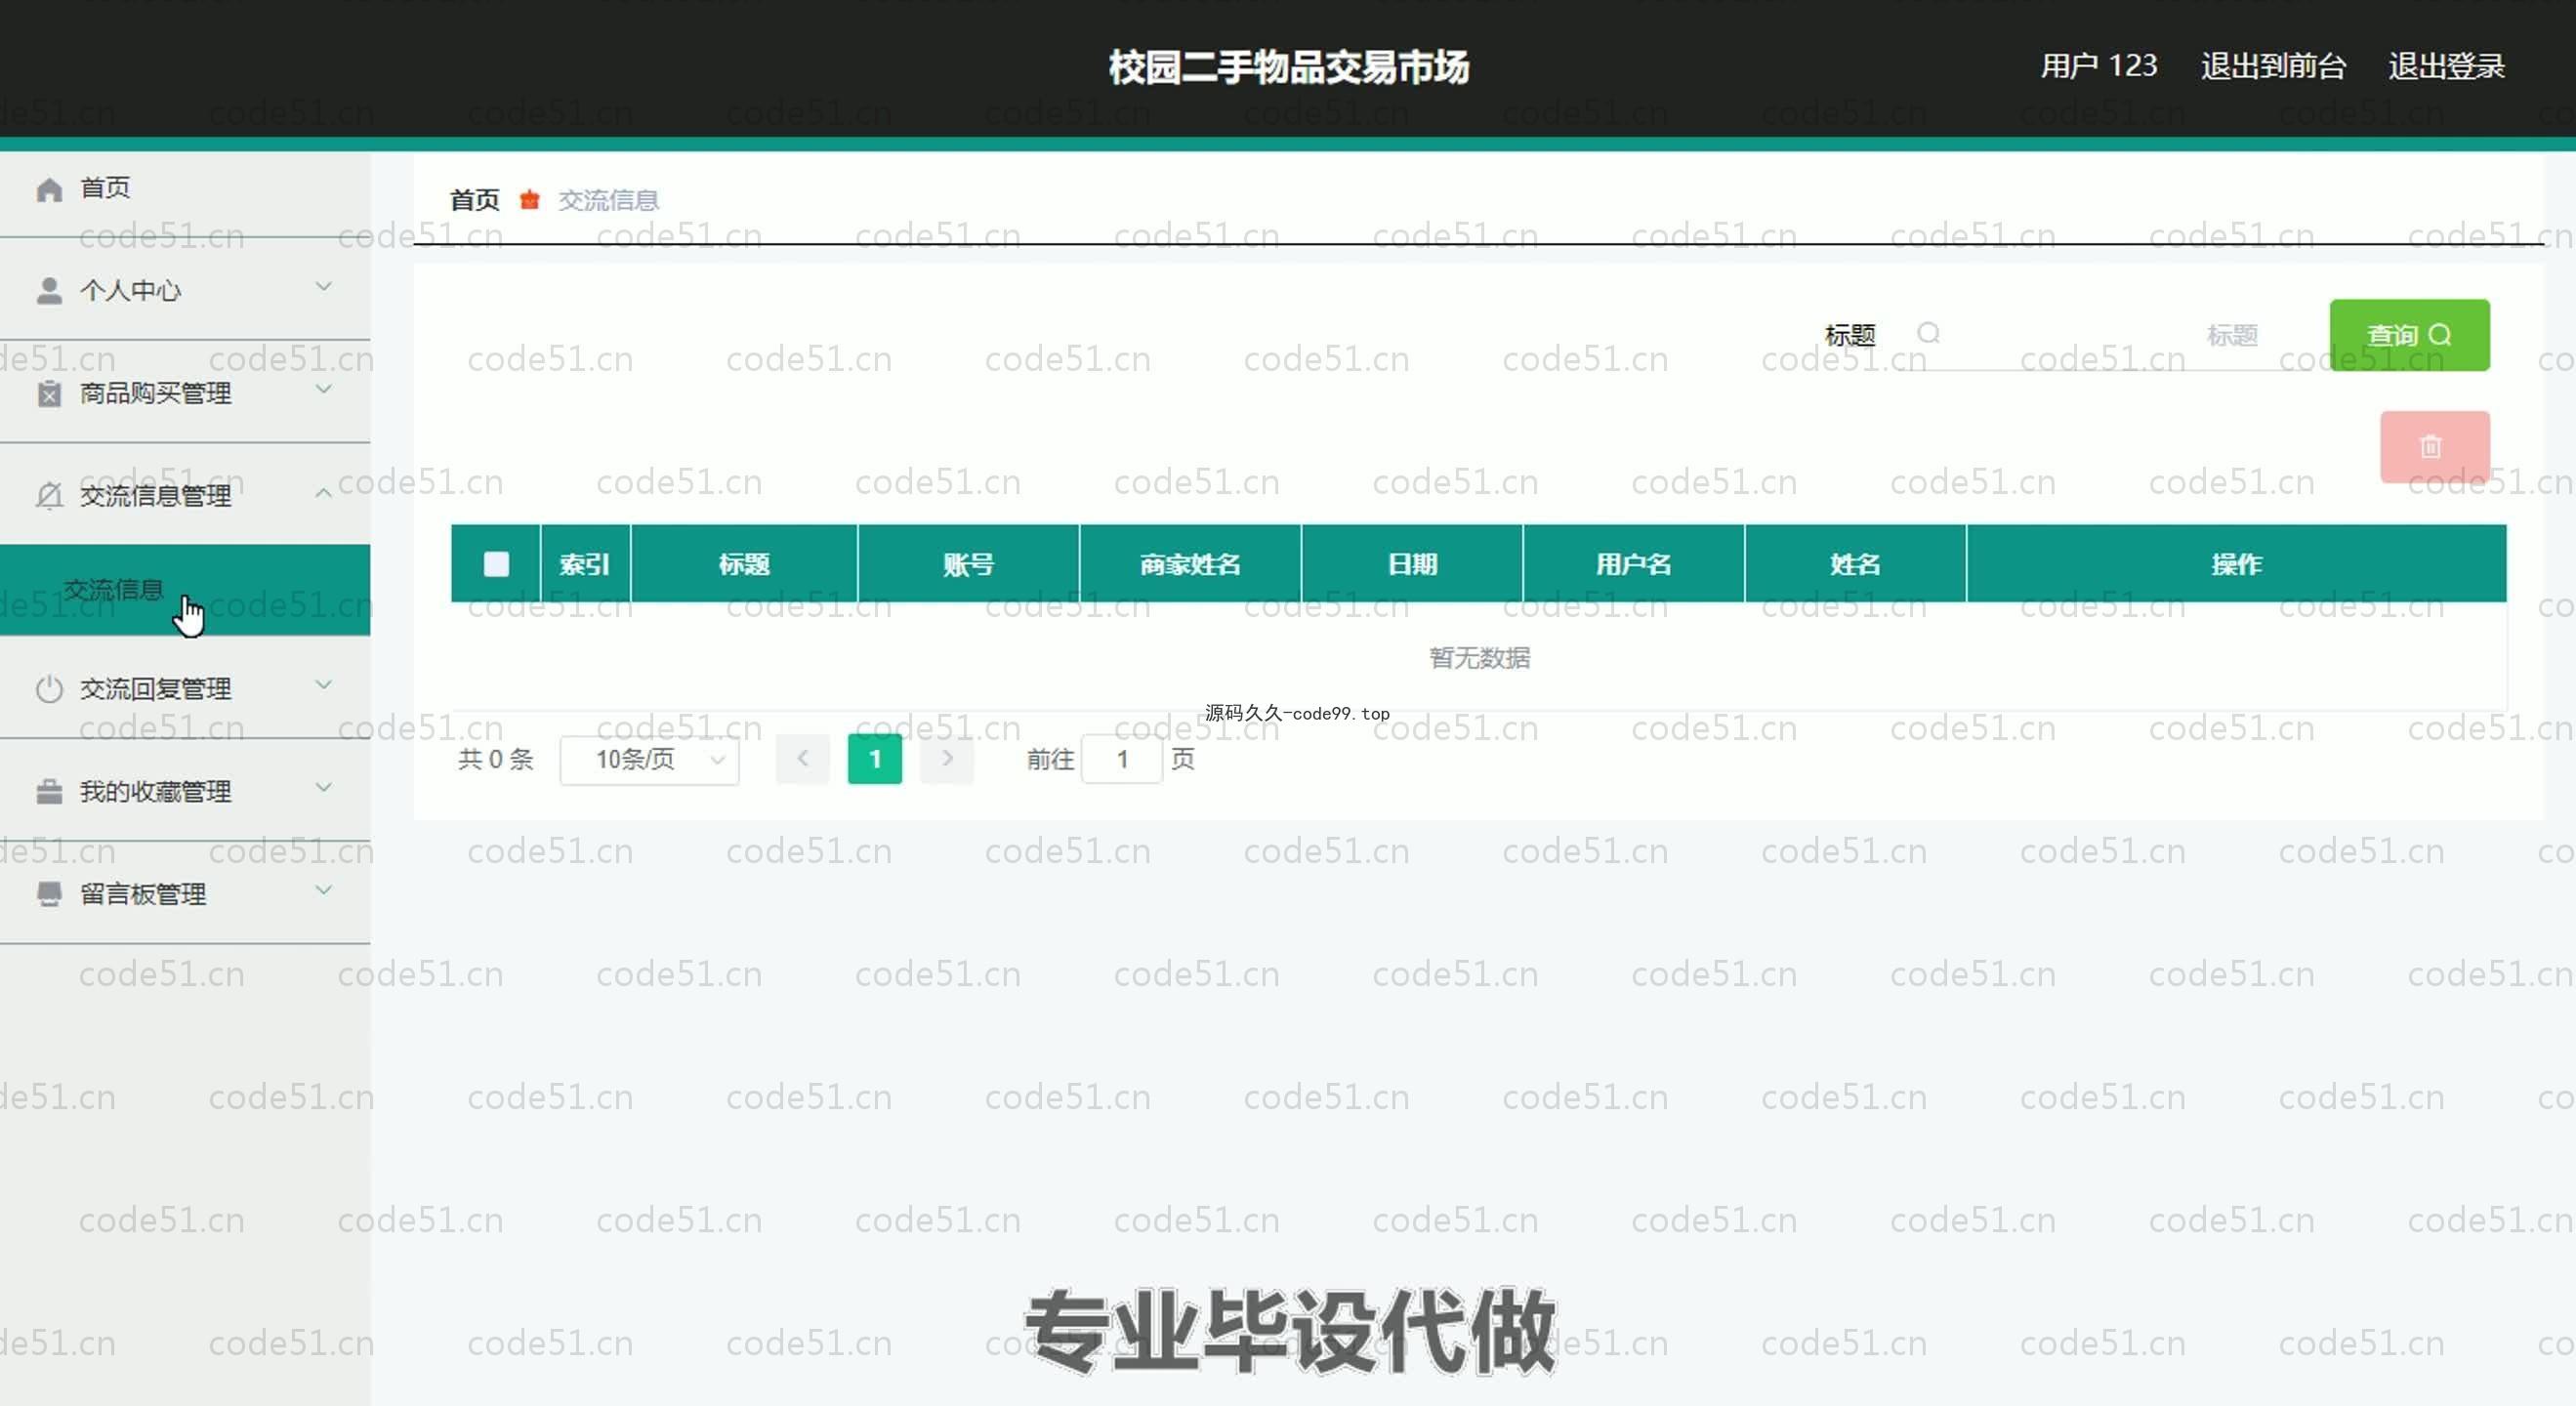Click the bell icon beside 交流信息管理
2576x1406 pixels.
[x=49, y=496]
